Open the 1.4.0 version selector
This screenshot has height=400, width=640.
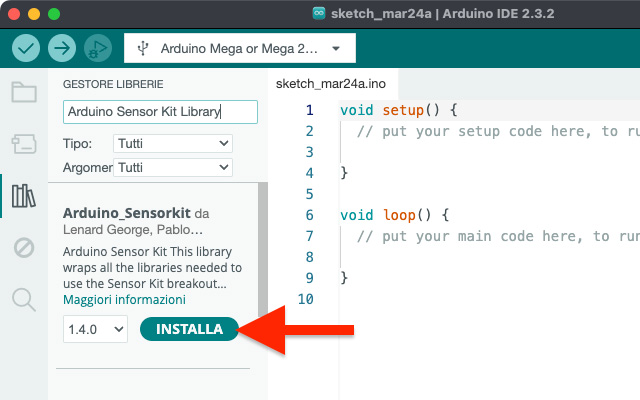[96, 329]
